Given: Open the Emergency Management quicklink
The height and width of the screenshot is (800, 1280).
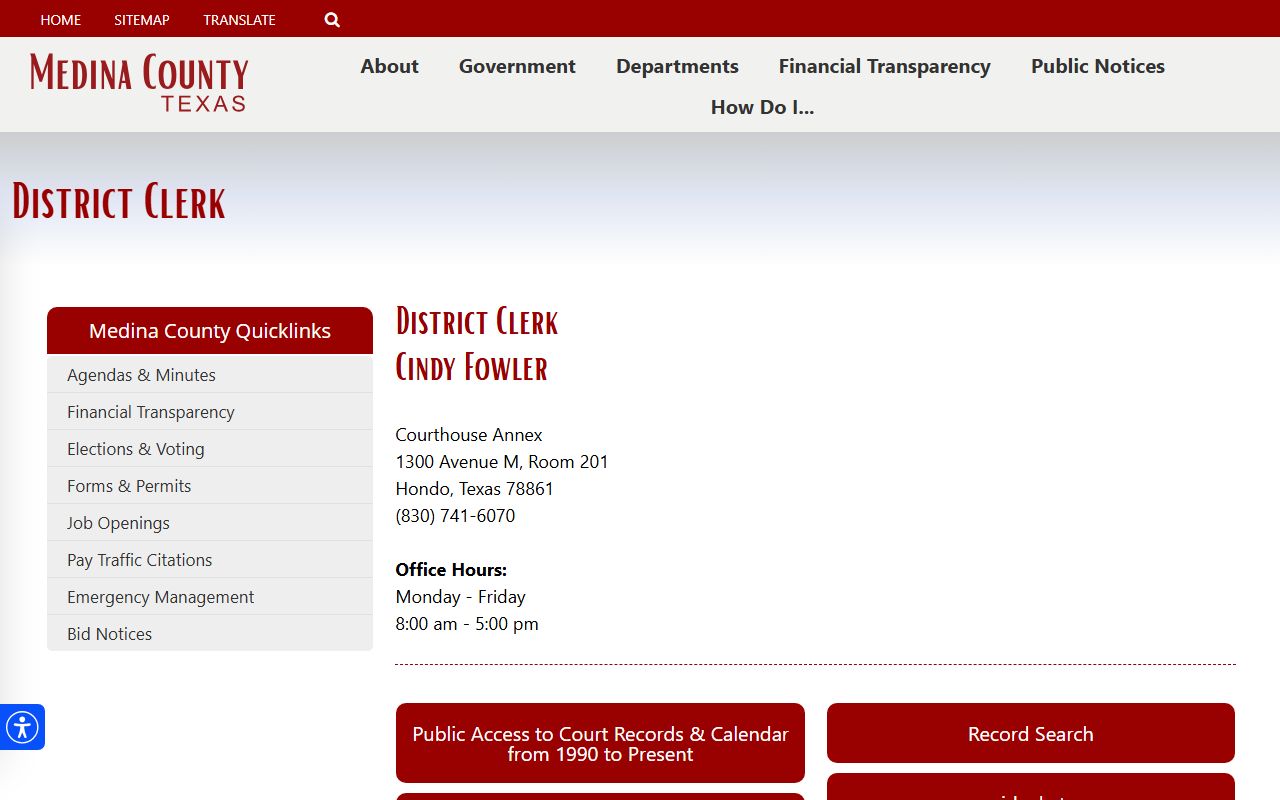Looking at the screenshot, I should pos(160,597).
